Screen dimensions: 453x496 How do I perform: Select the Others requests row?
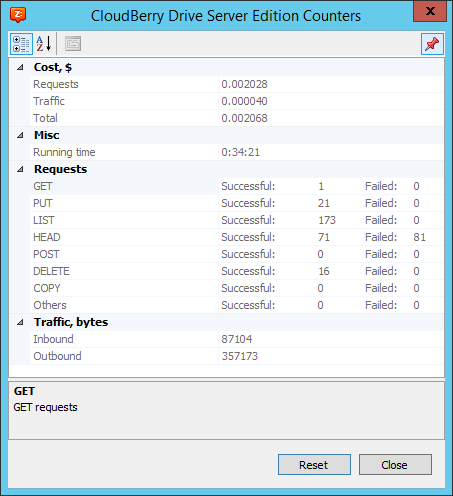[x=236, y=305]
